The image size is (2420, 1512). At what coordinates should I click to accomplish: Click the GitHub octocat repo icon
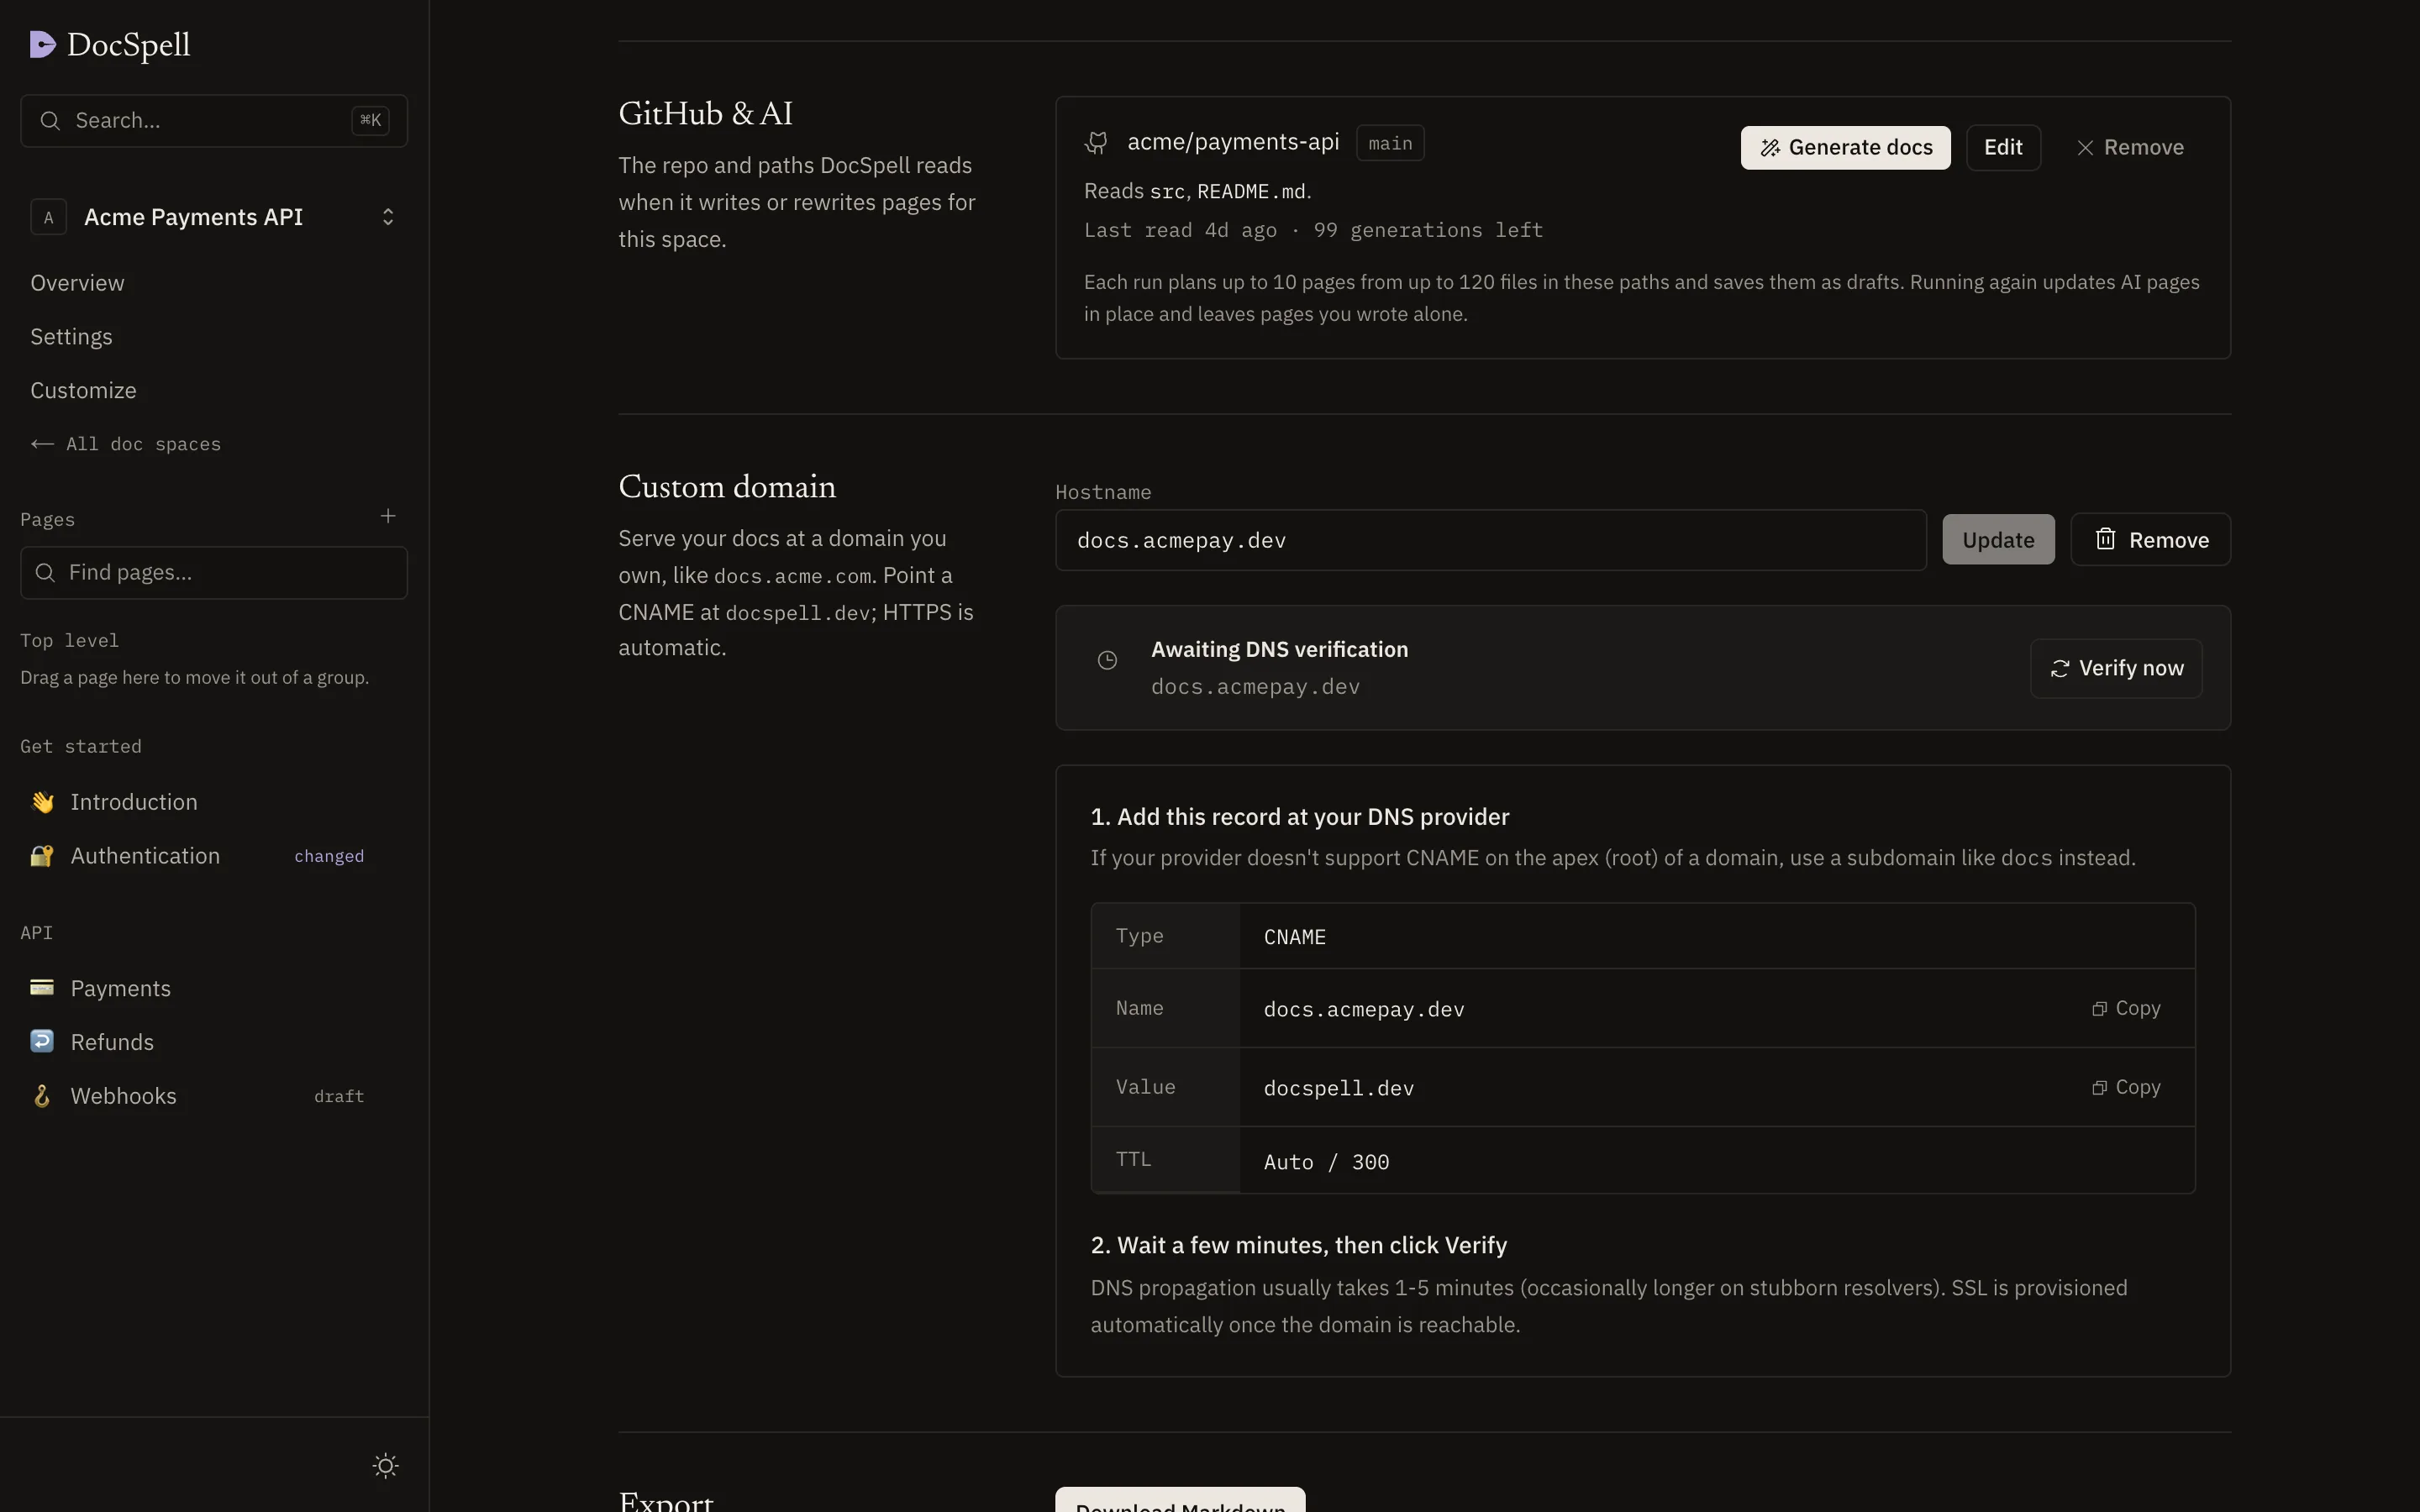1096,143
